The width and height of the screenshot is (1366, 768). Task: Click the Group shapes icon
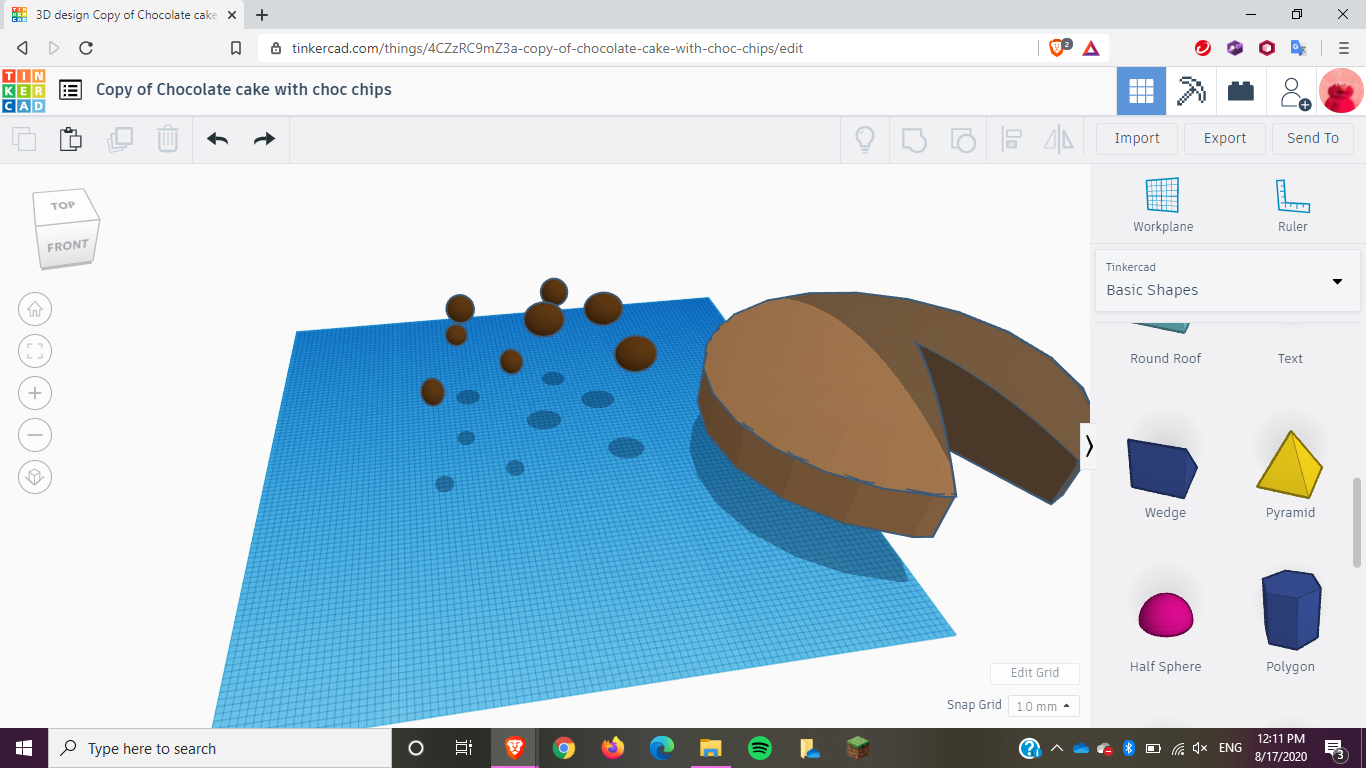click(x=914, y=139)
